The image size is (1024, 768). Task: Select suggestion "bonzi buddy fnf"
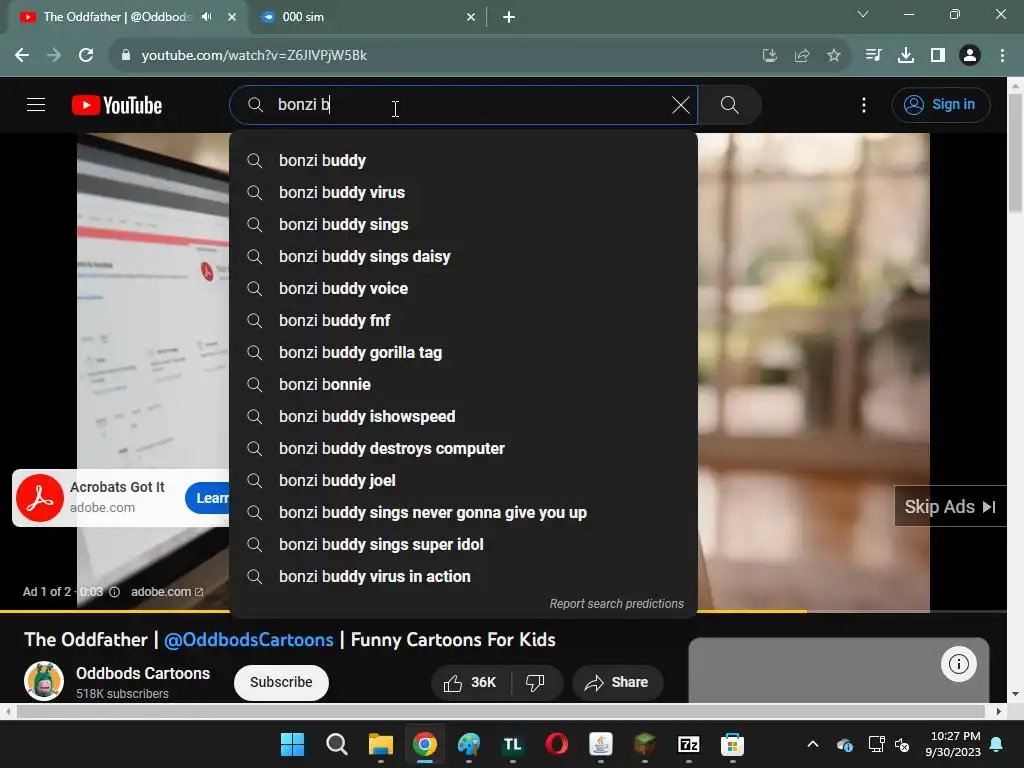[x=464, y=321]
